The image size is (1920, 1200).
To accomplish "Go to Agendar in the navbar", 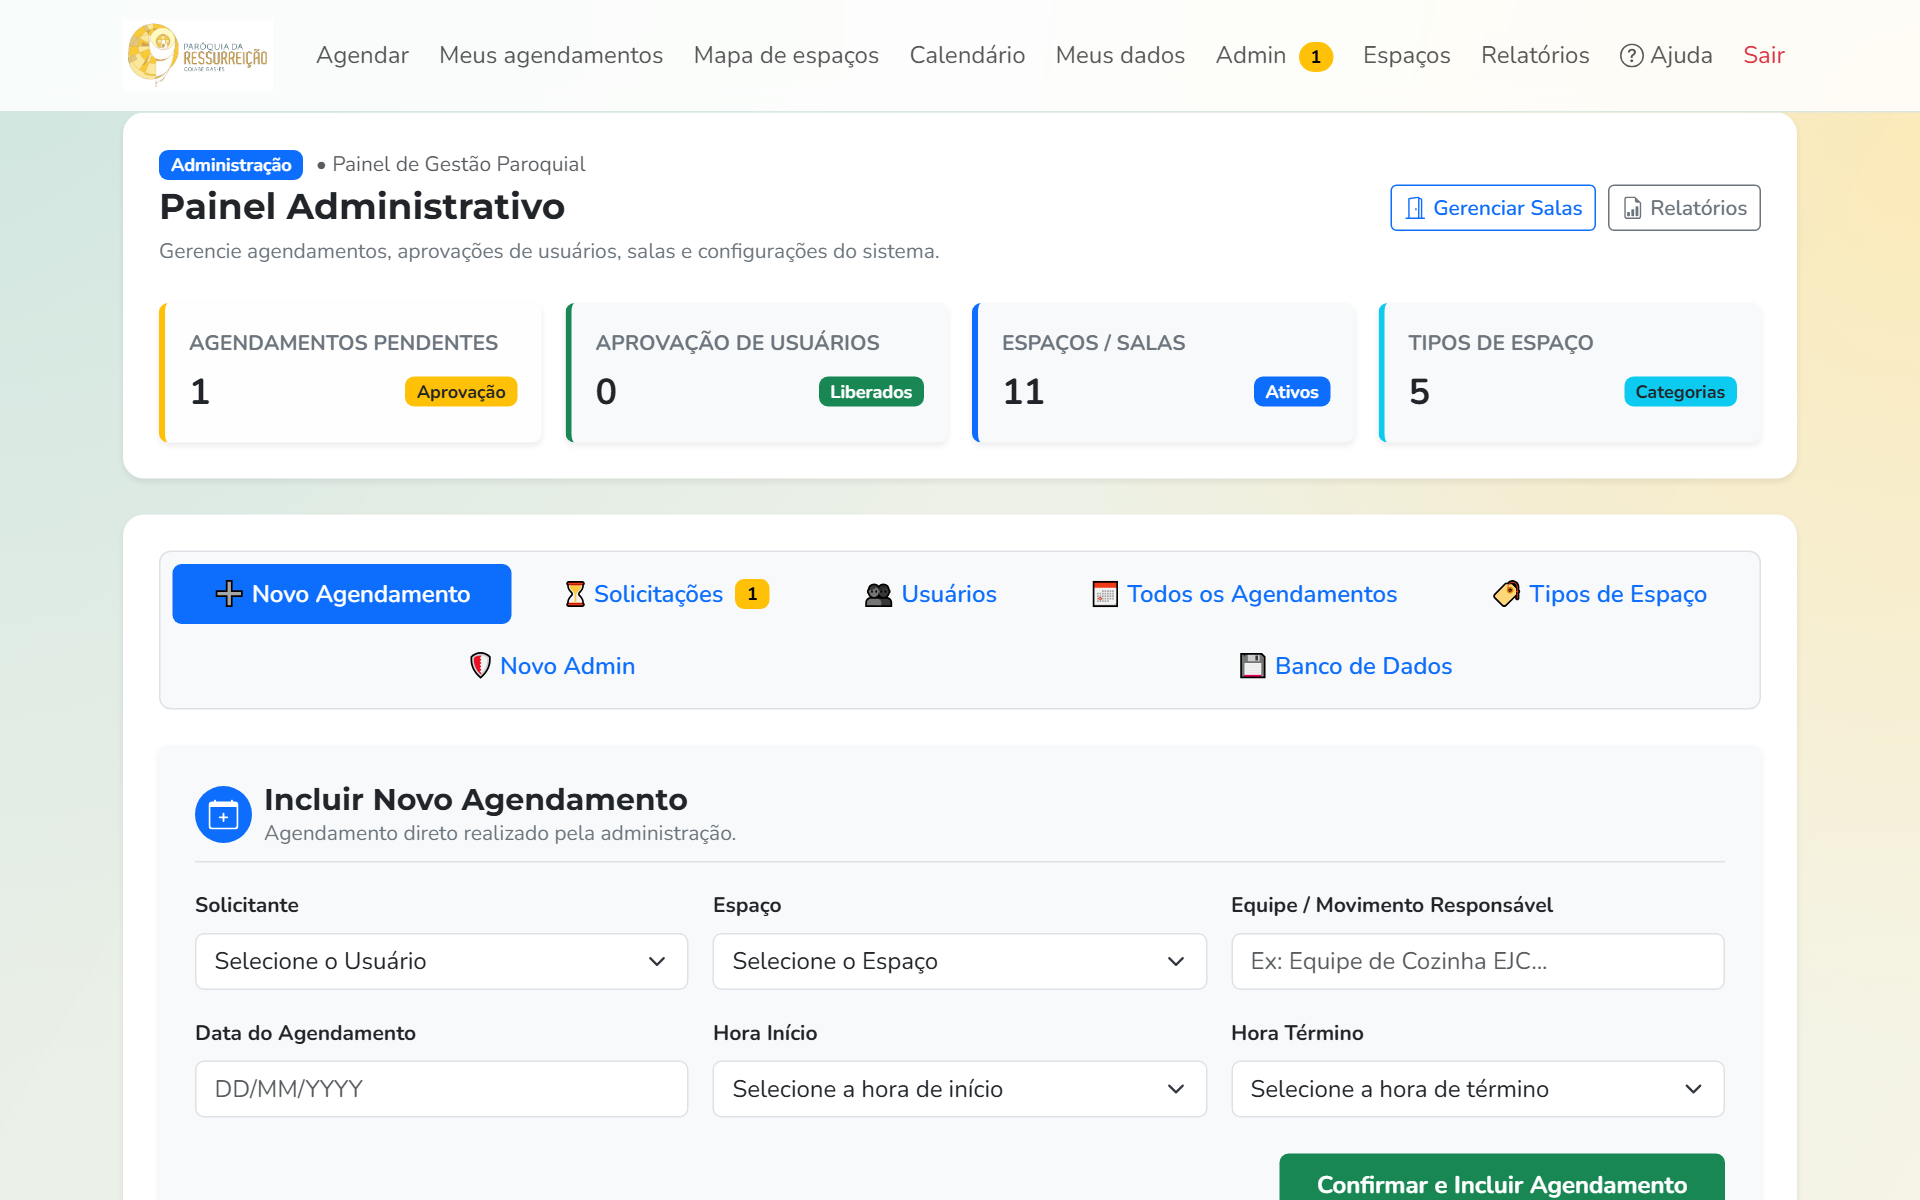I will 362,56.
